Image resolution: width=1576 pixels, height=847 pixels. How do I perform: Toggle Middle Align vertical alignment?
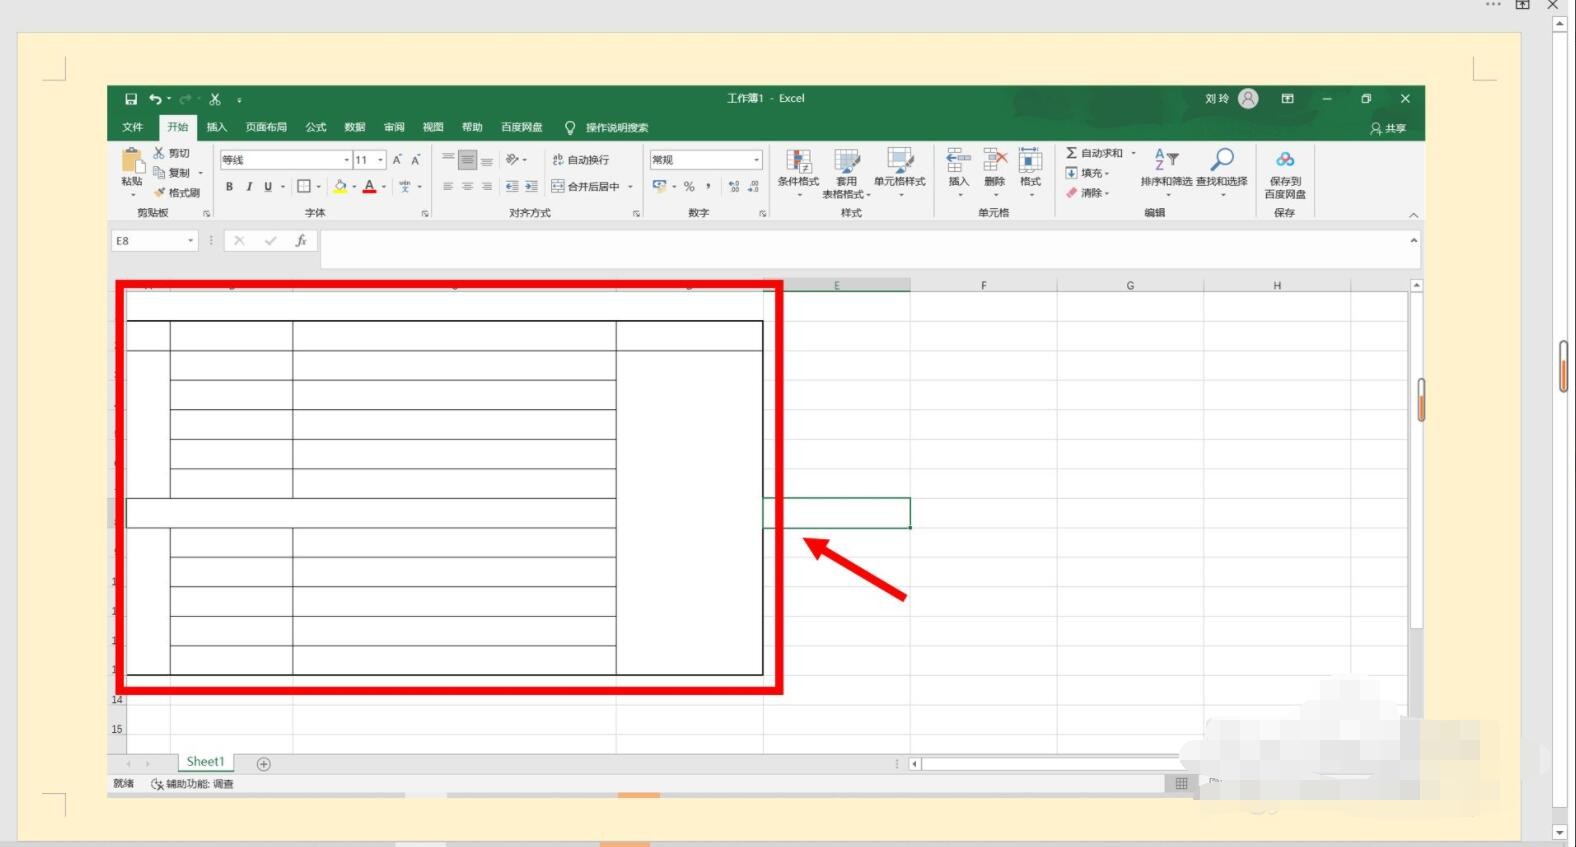pos(467,160)
